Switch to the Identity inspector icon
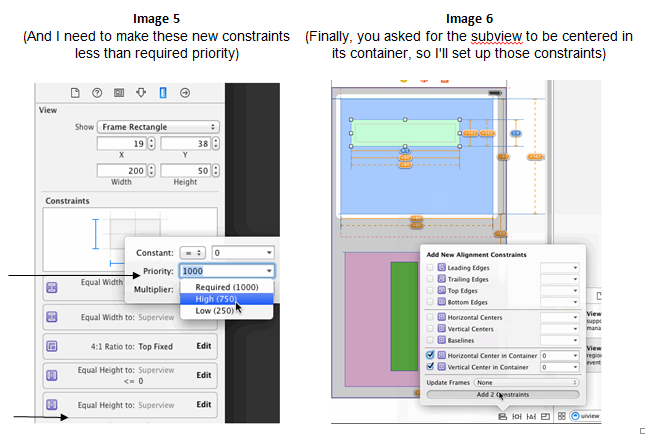This screenshot has width=645, height=437. click(x=119, y=93)
